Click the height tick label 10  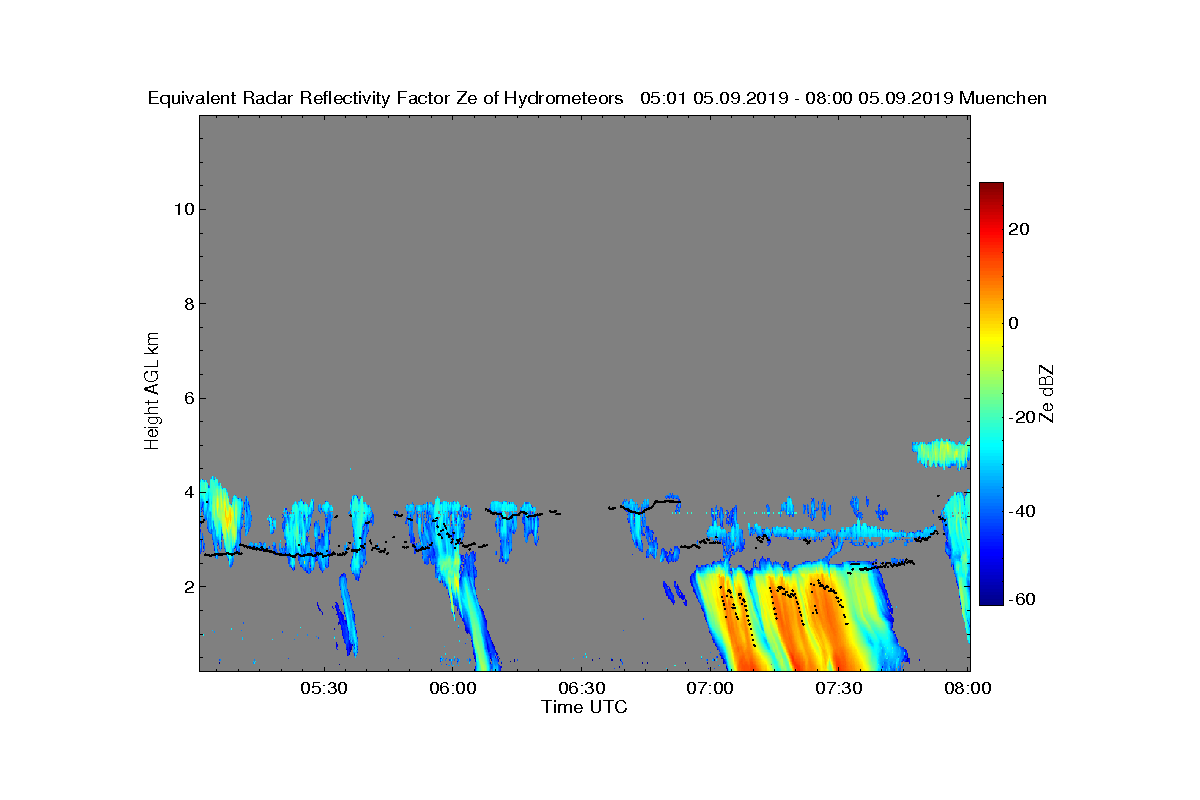click(182, 209)
